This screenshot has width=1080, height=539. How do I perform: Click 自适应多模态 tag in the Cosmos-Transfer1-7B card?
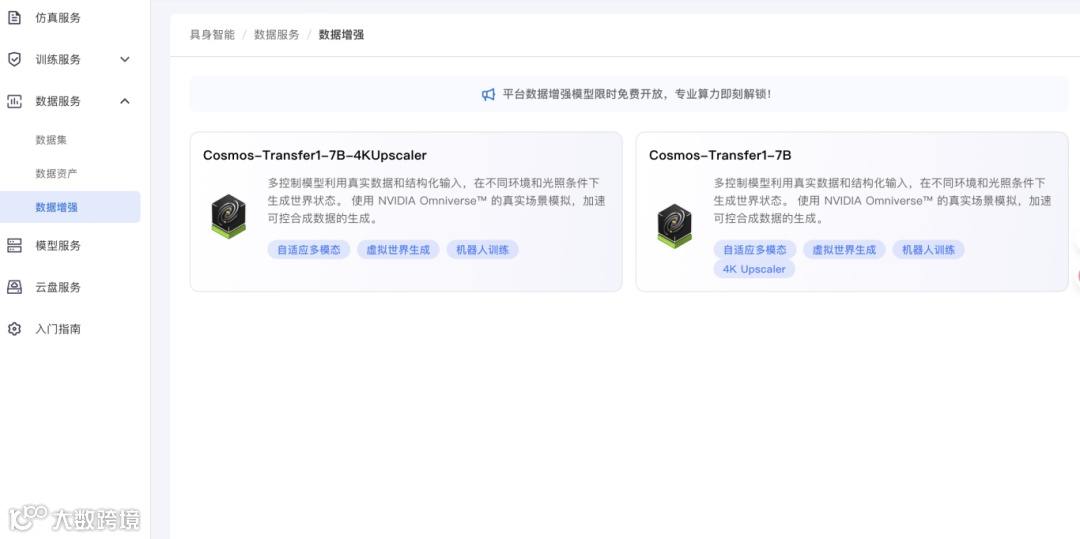pyautogui.click(x=755, y=250)
